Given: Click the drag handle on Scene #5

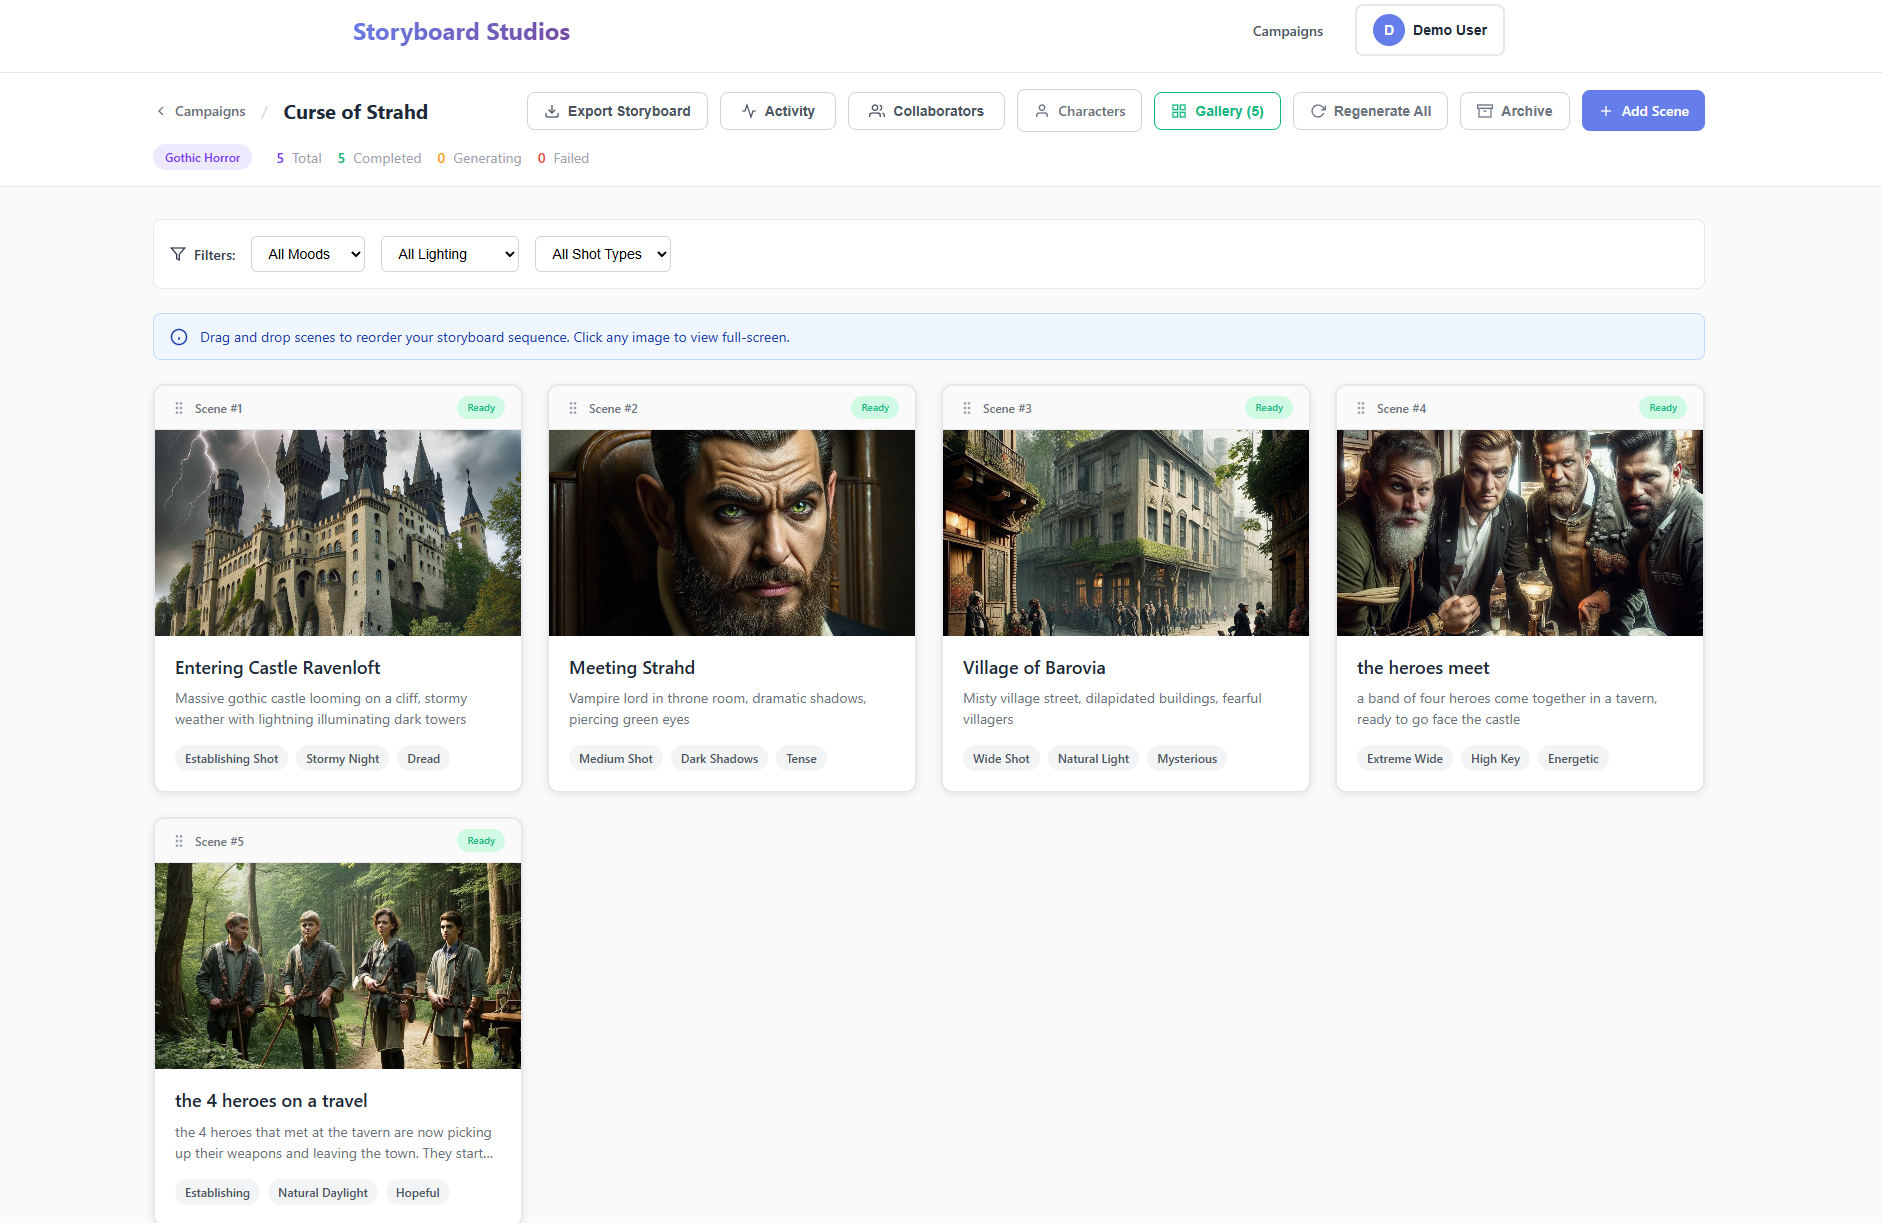Looking at the screenshot, I should [x=179, y=841].
